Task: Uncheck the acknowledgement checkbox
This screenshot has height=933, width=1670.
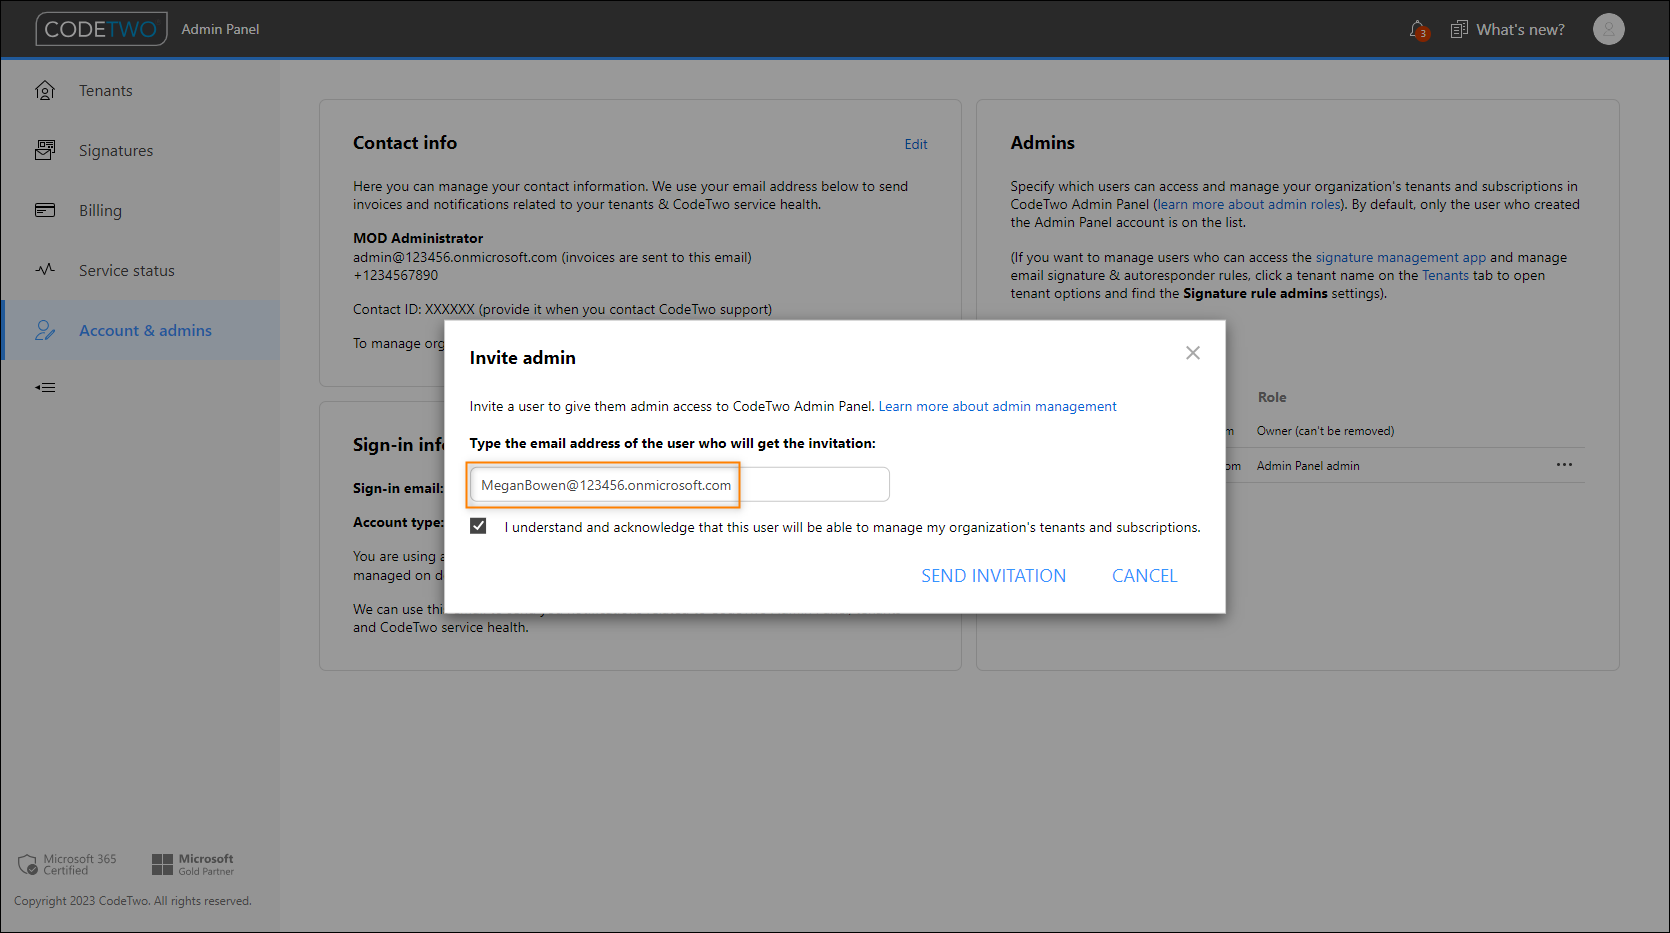Action: [x=478, y=526]
